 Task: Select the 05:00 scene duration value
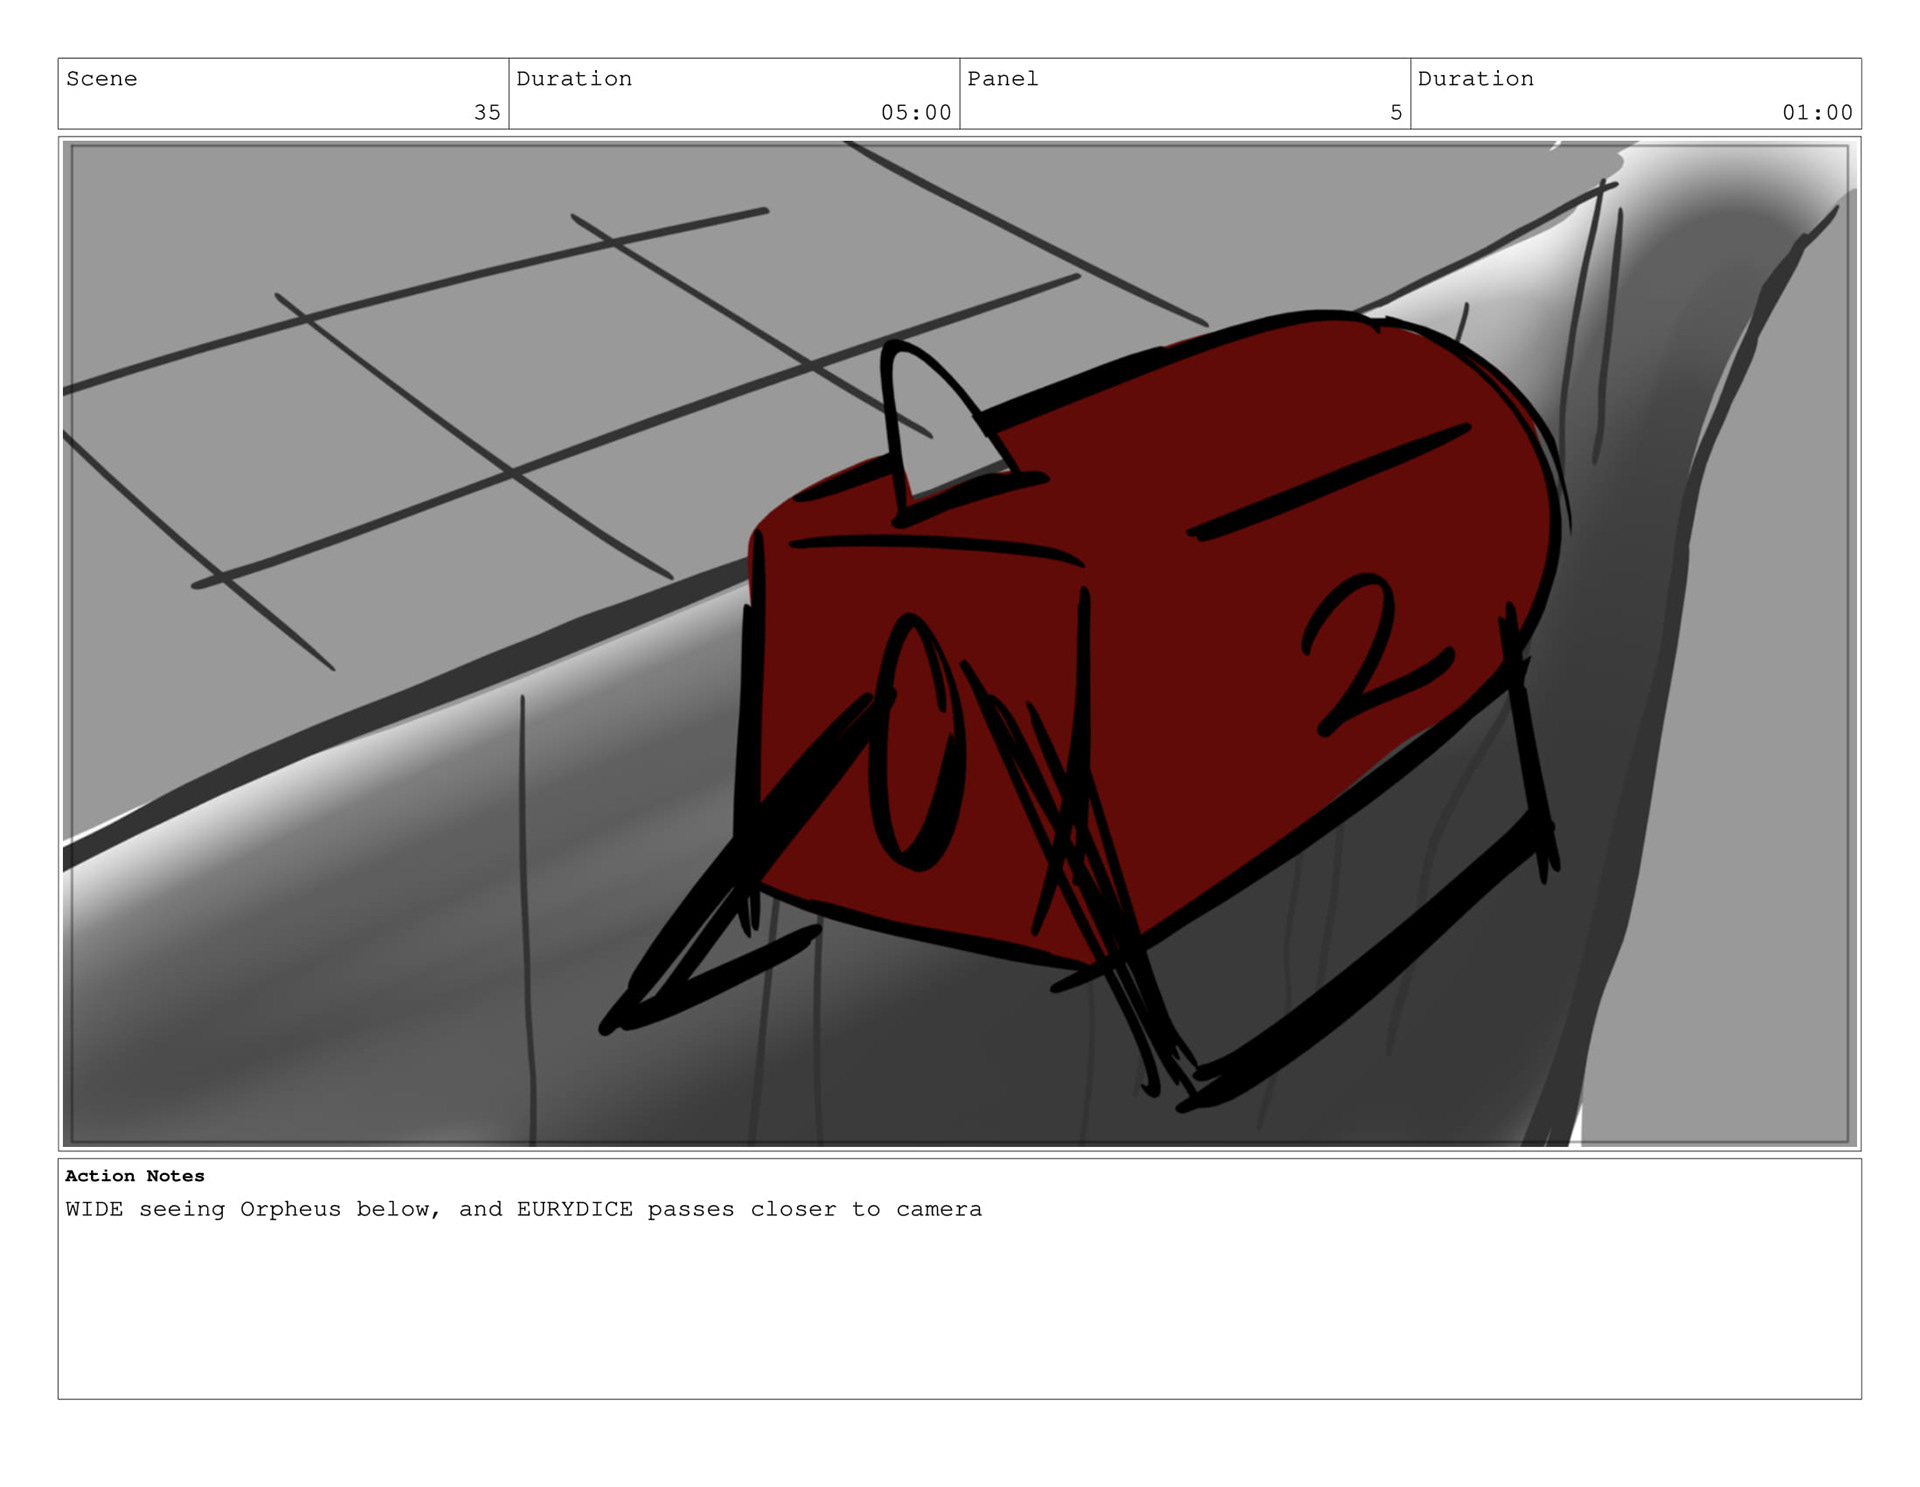point(915,113)
